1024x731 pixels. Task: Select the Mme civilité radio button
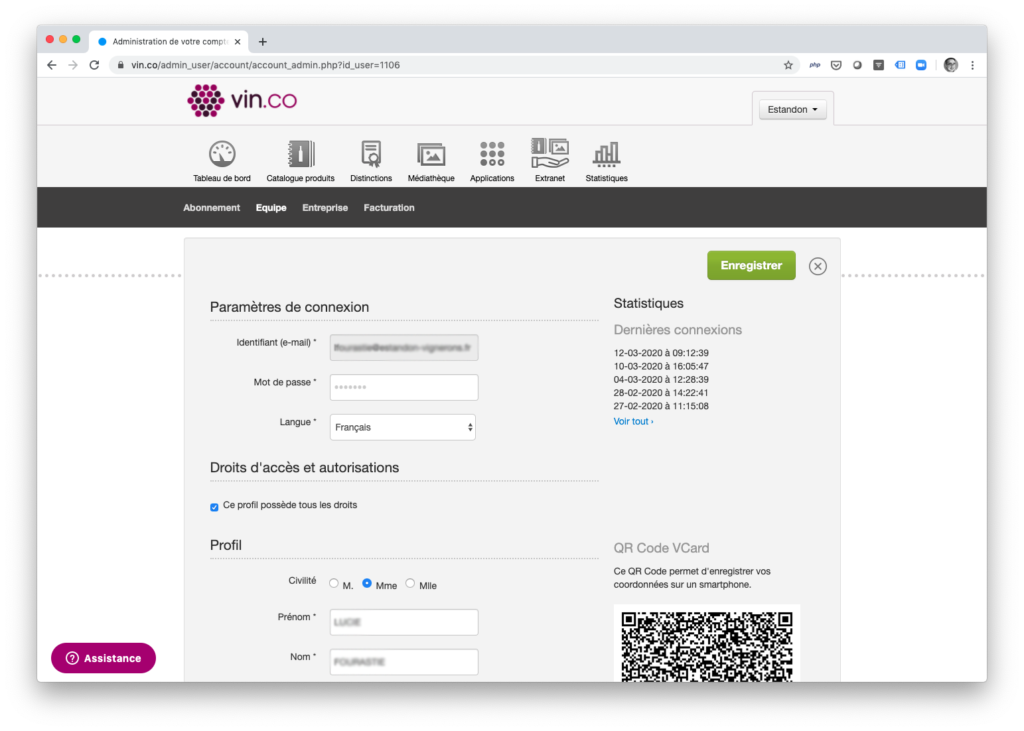coord(367,583)
